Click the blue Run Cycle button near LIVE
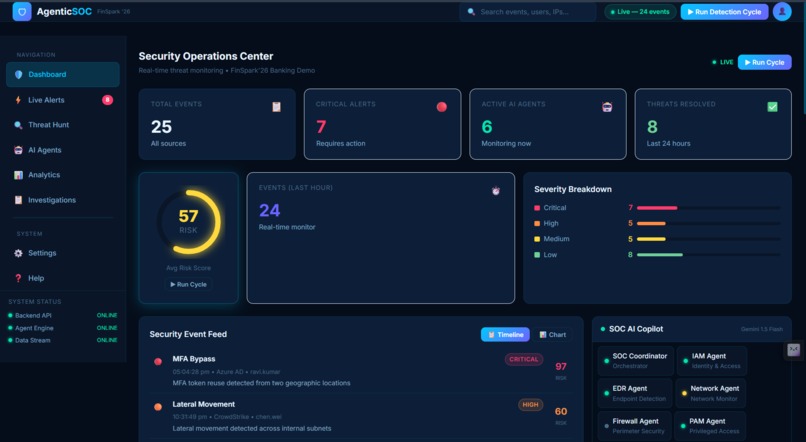806x442 pixels. click(764, 62)
